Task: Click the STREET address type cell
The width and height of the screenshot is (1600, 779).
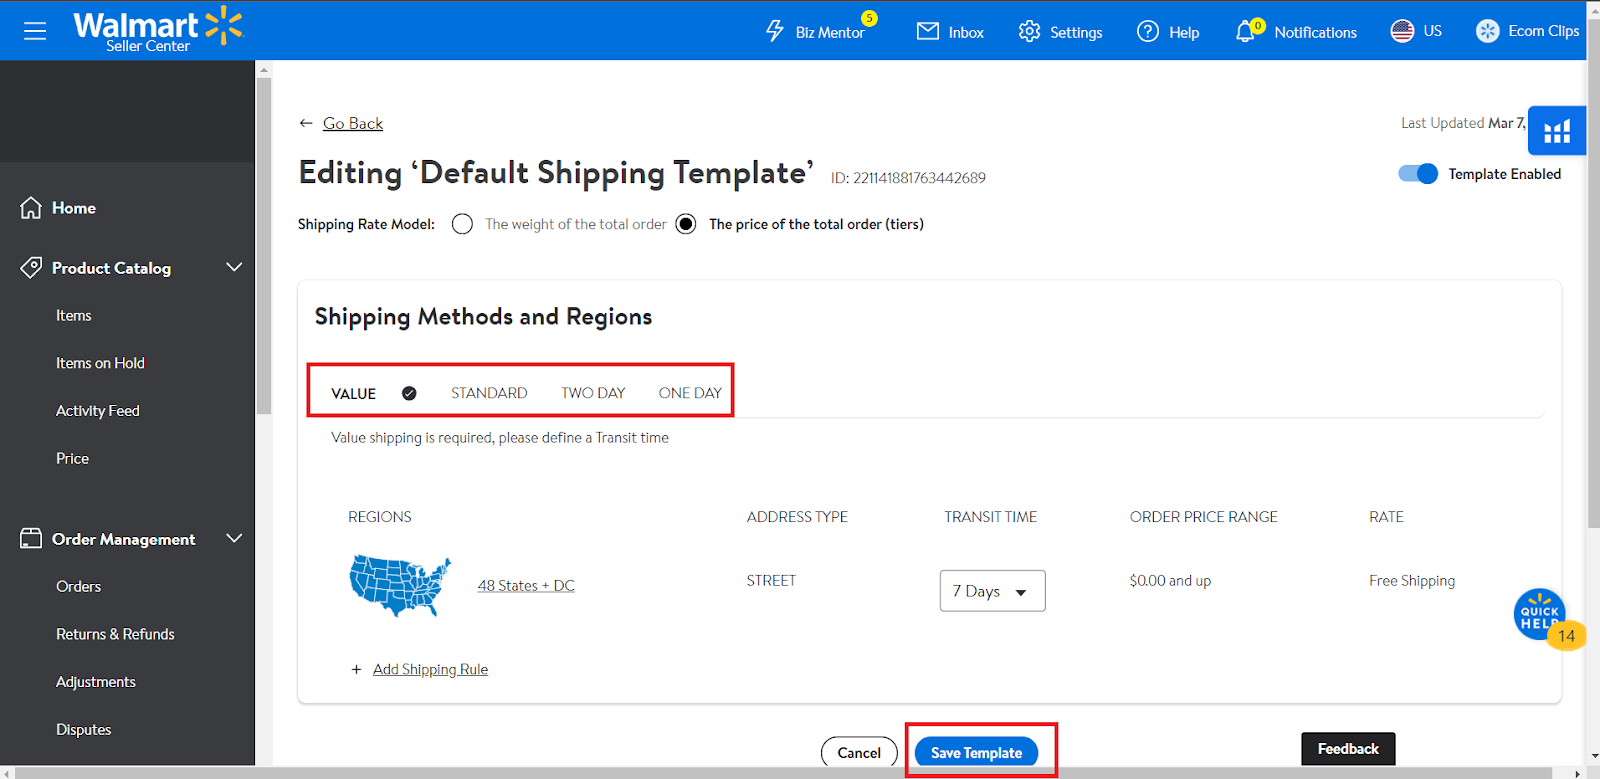Action: point(771,581)
